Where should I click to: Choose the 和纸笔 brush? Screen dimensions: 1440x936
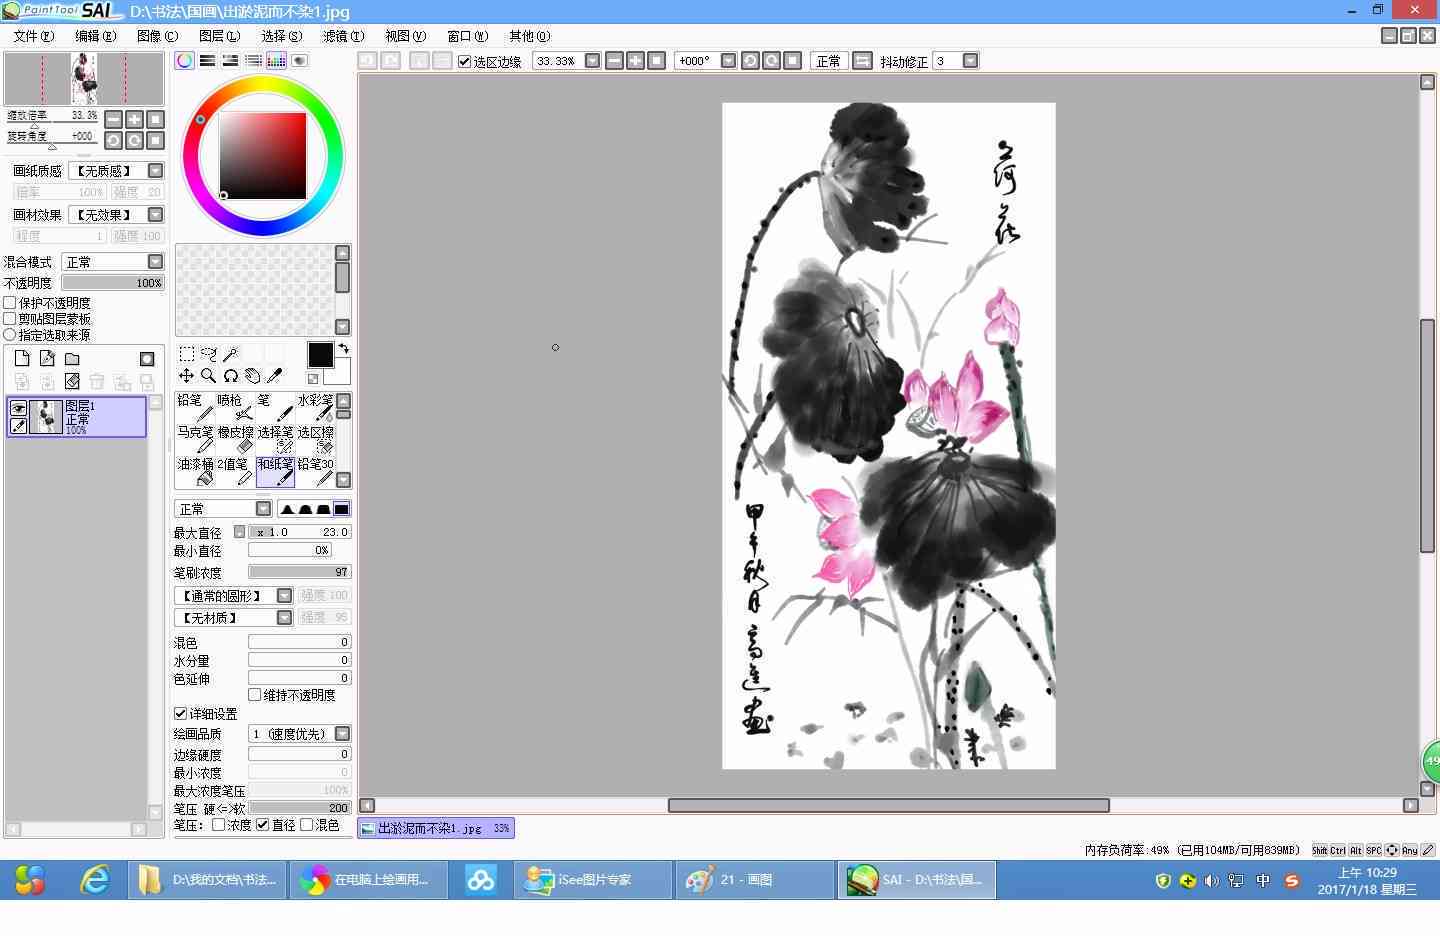point(275,472)
